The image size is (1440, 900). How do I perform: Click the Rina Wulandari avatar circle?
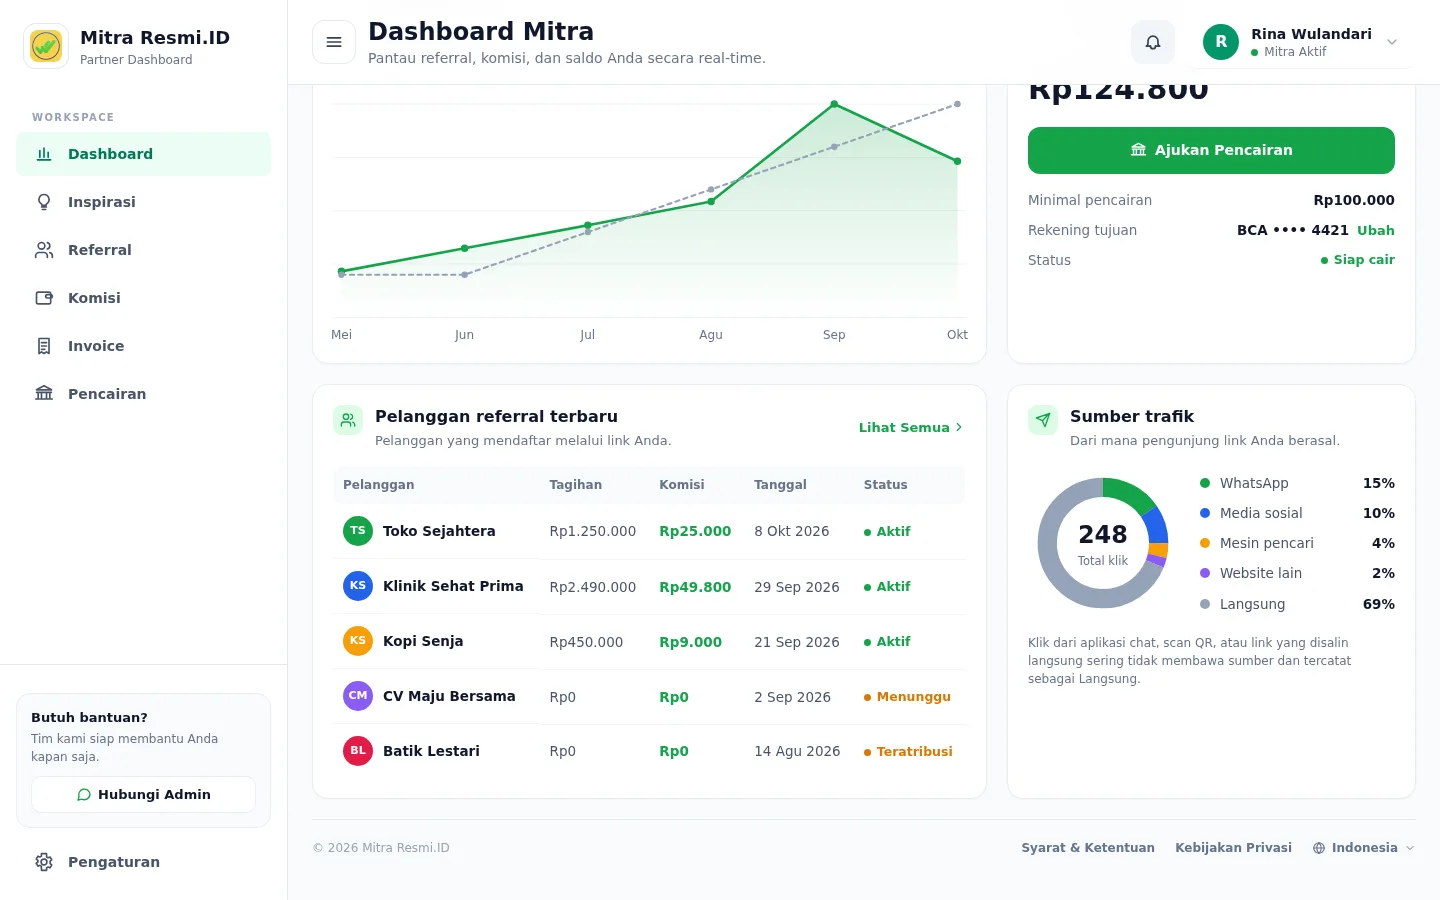coord(1221,42)
